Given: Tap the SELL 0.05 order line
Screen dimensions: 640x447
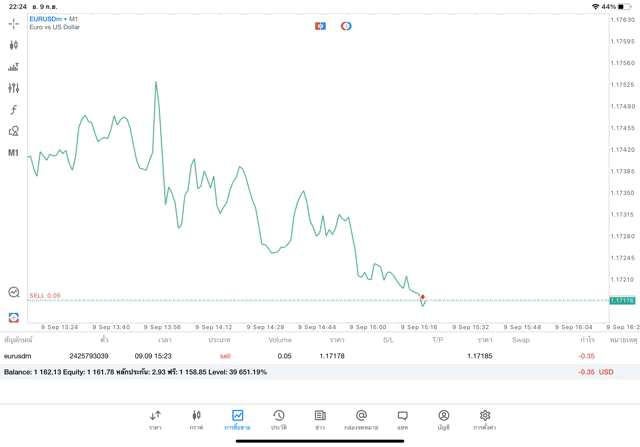Looking at the screenshot, I should pos(44,296).
